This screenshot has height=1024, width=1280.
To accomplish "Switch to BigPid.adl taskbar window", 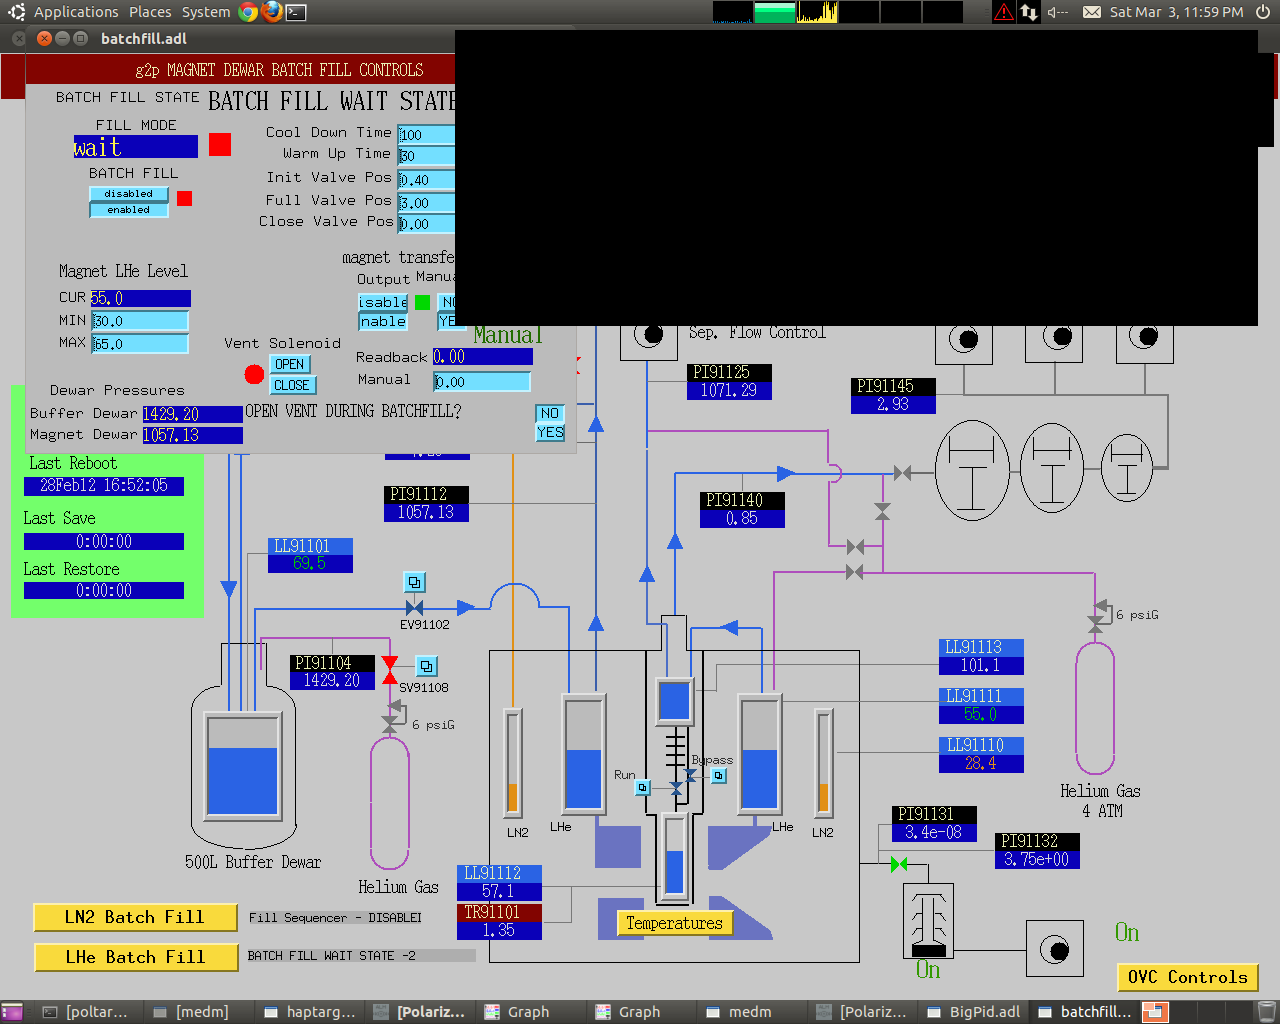I will click(x=974, y=1012).
